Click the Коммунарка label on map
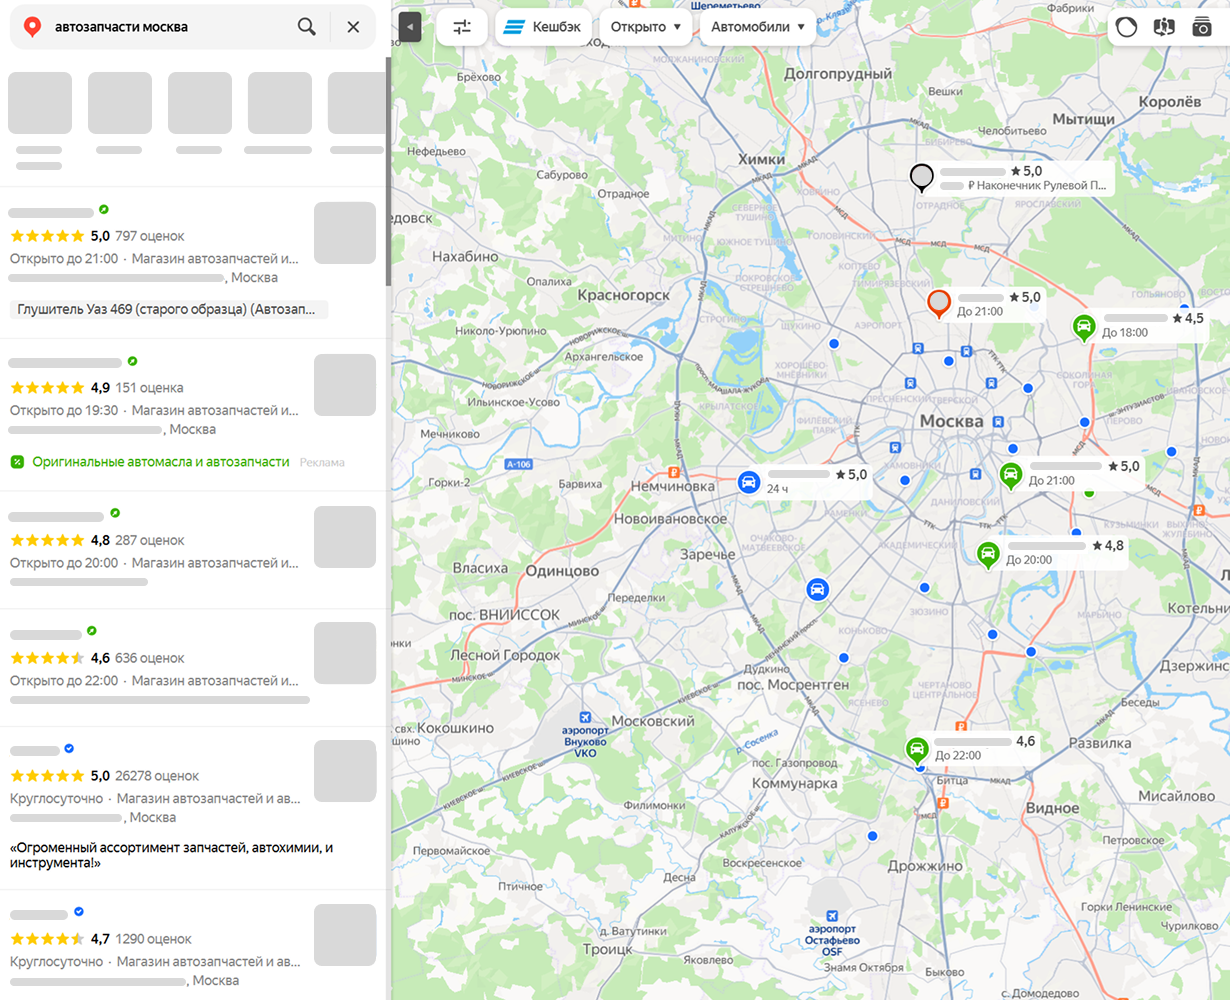 tap(794, 783)
